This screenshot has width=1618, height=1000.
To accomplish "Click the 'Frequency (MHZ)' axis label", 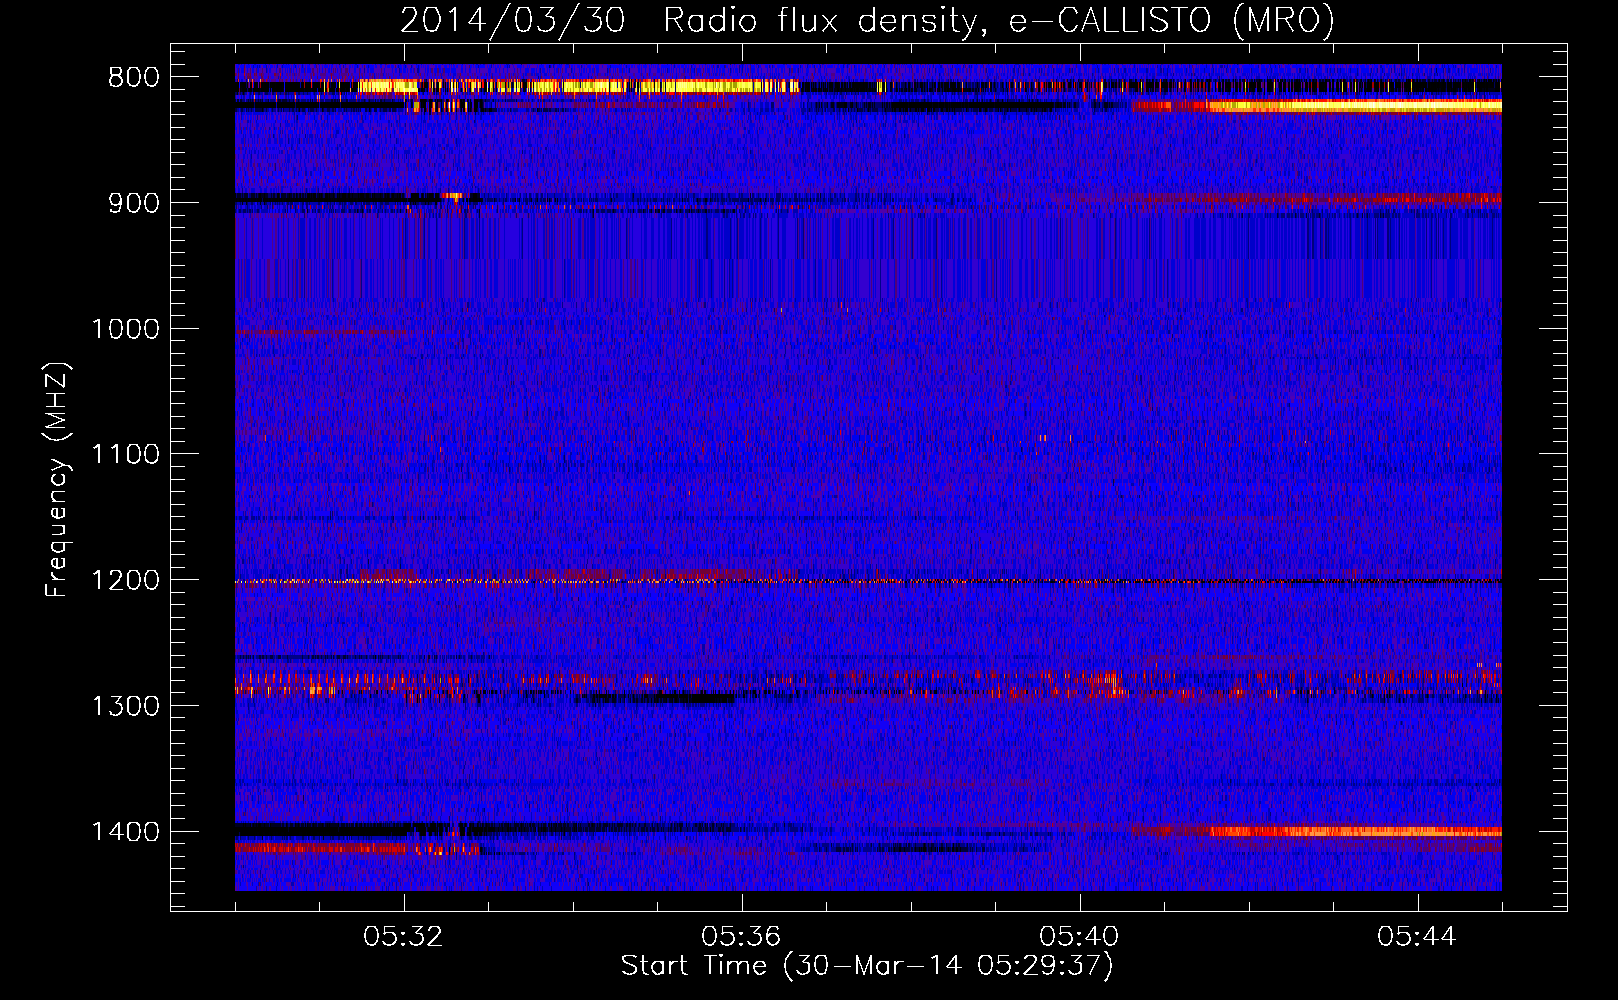I will tap(57, 480).
